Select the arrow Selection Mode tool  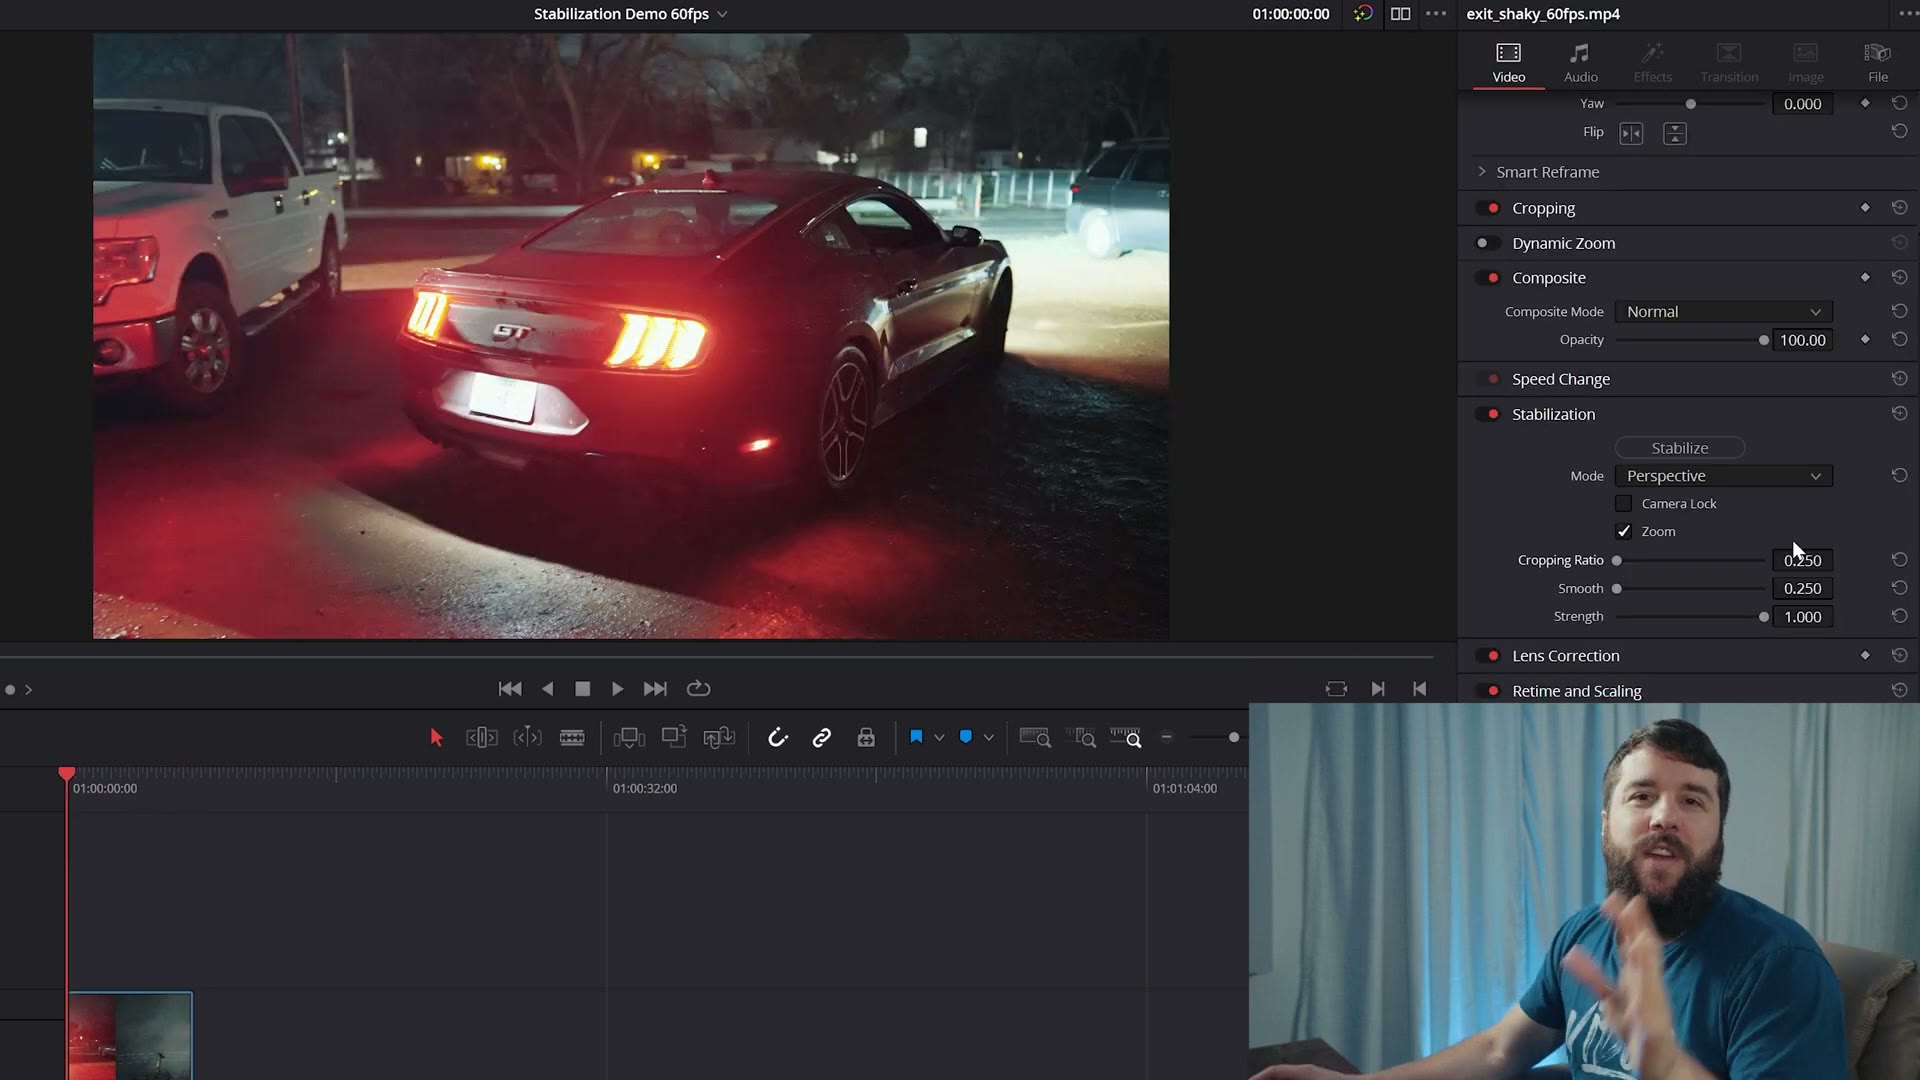(x=436, y=738)
